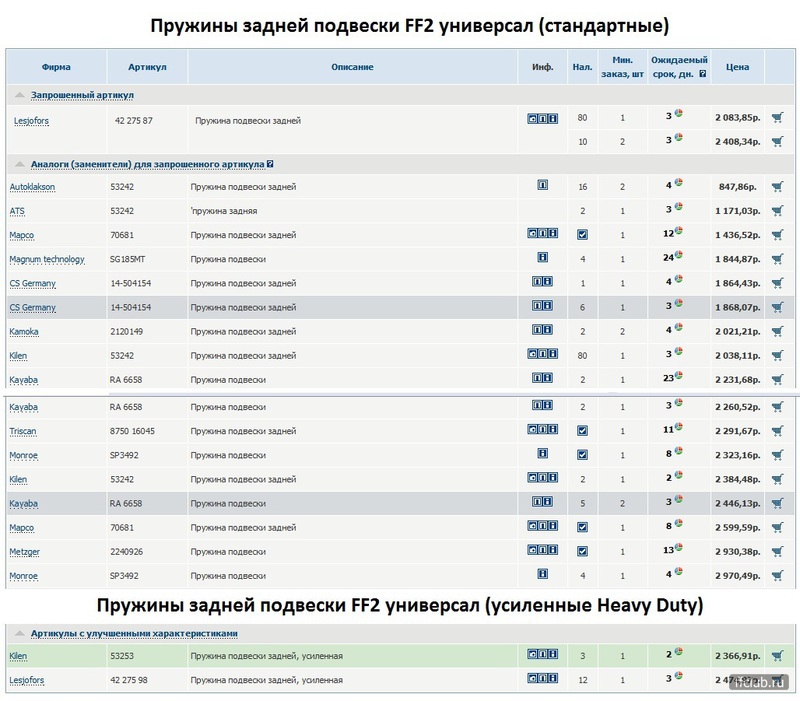This screenshot has width=800, height=701.
Task: Toggle availability checkbox for Mapco 1 436,52р.
Action: (x=582, y=235)
